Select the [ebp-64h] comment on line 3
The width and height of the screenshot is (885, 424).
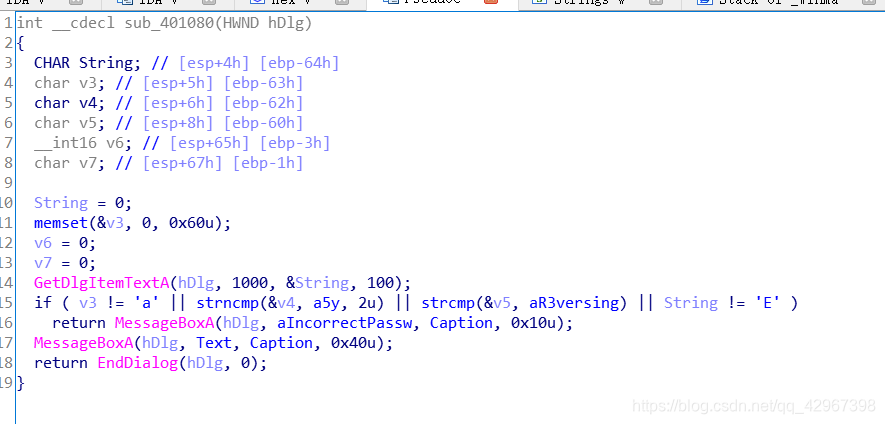pos(300,63)
